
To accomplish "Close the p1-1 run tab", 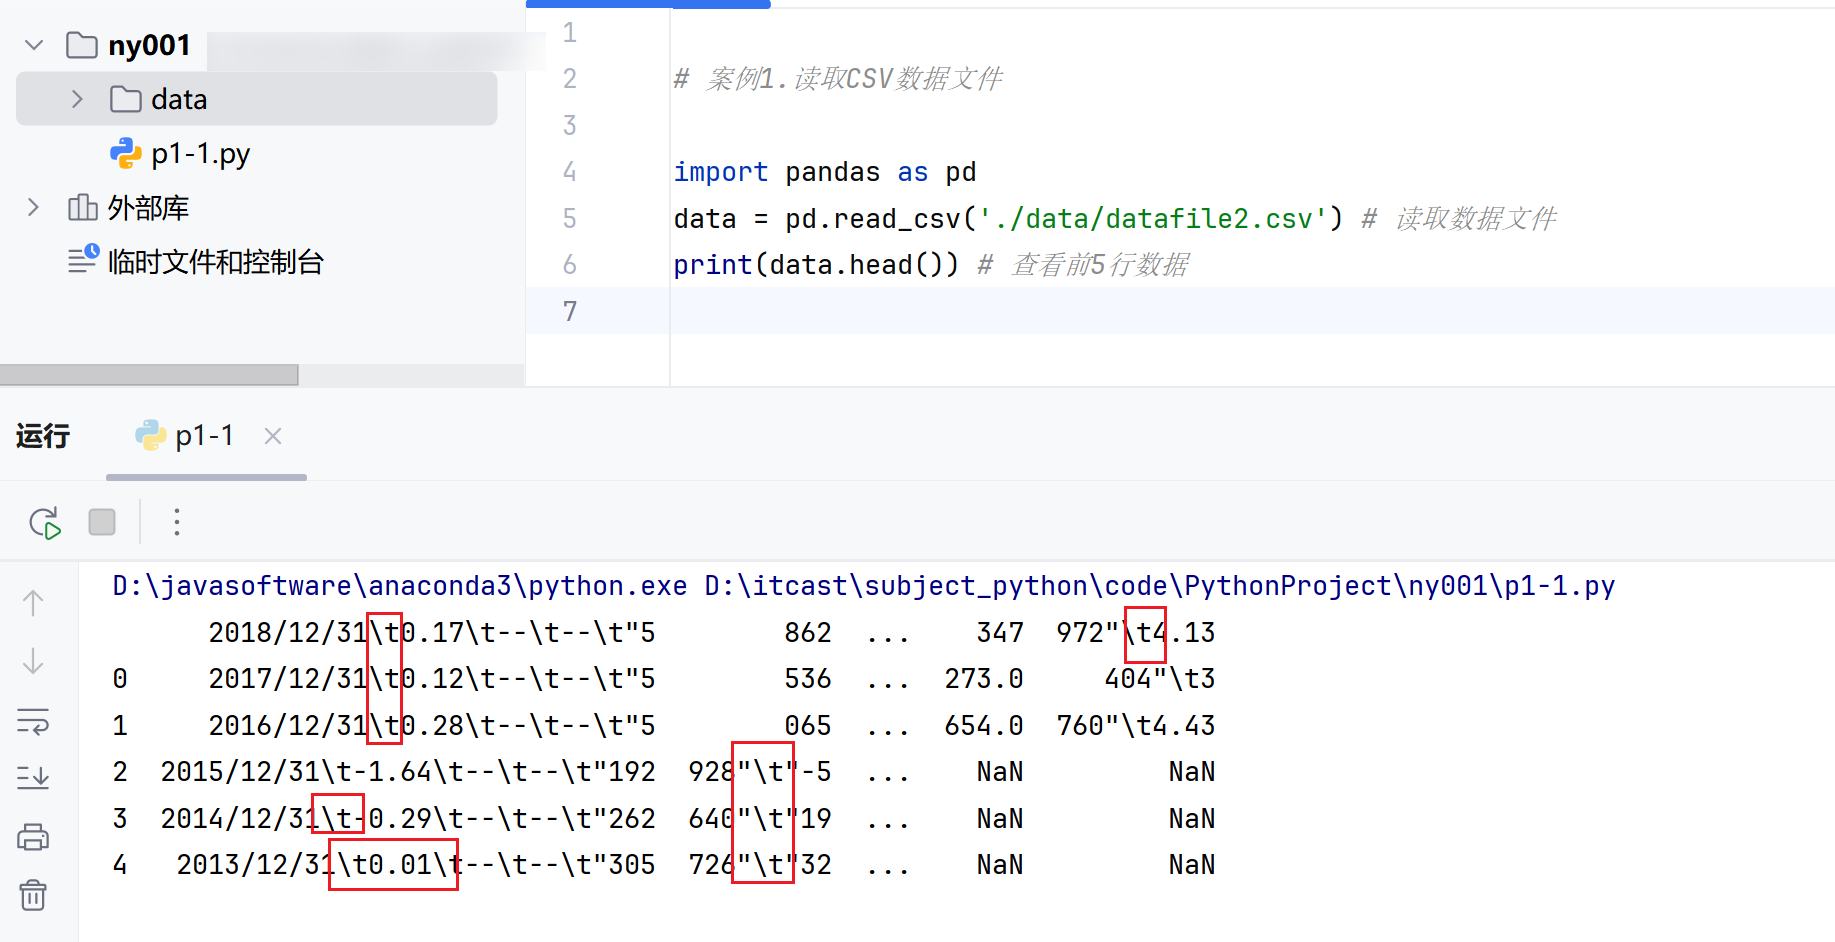I will pyautogui.click(x=273, y=436).
